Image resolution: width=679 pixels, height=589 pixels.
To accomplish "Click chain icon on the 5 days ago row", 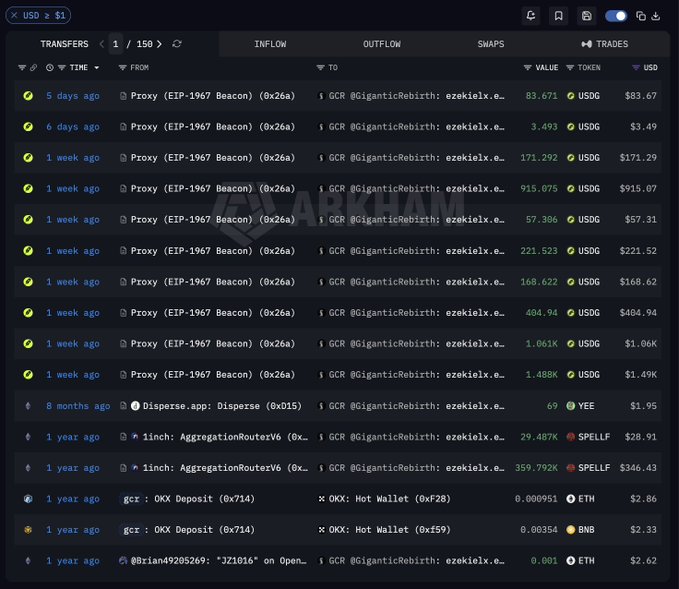I will [x=28, y=96].
